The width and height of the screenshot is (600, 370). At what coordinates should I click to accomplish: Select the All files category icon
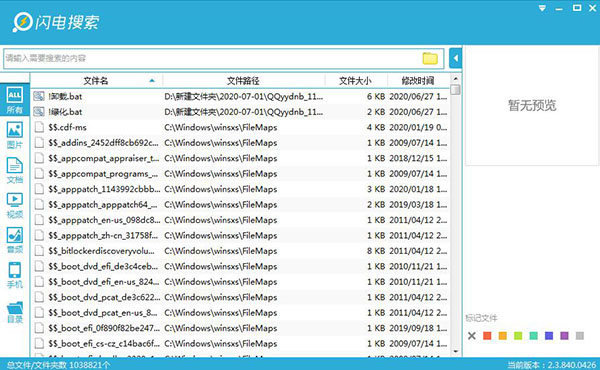[x=15, y=99]
